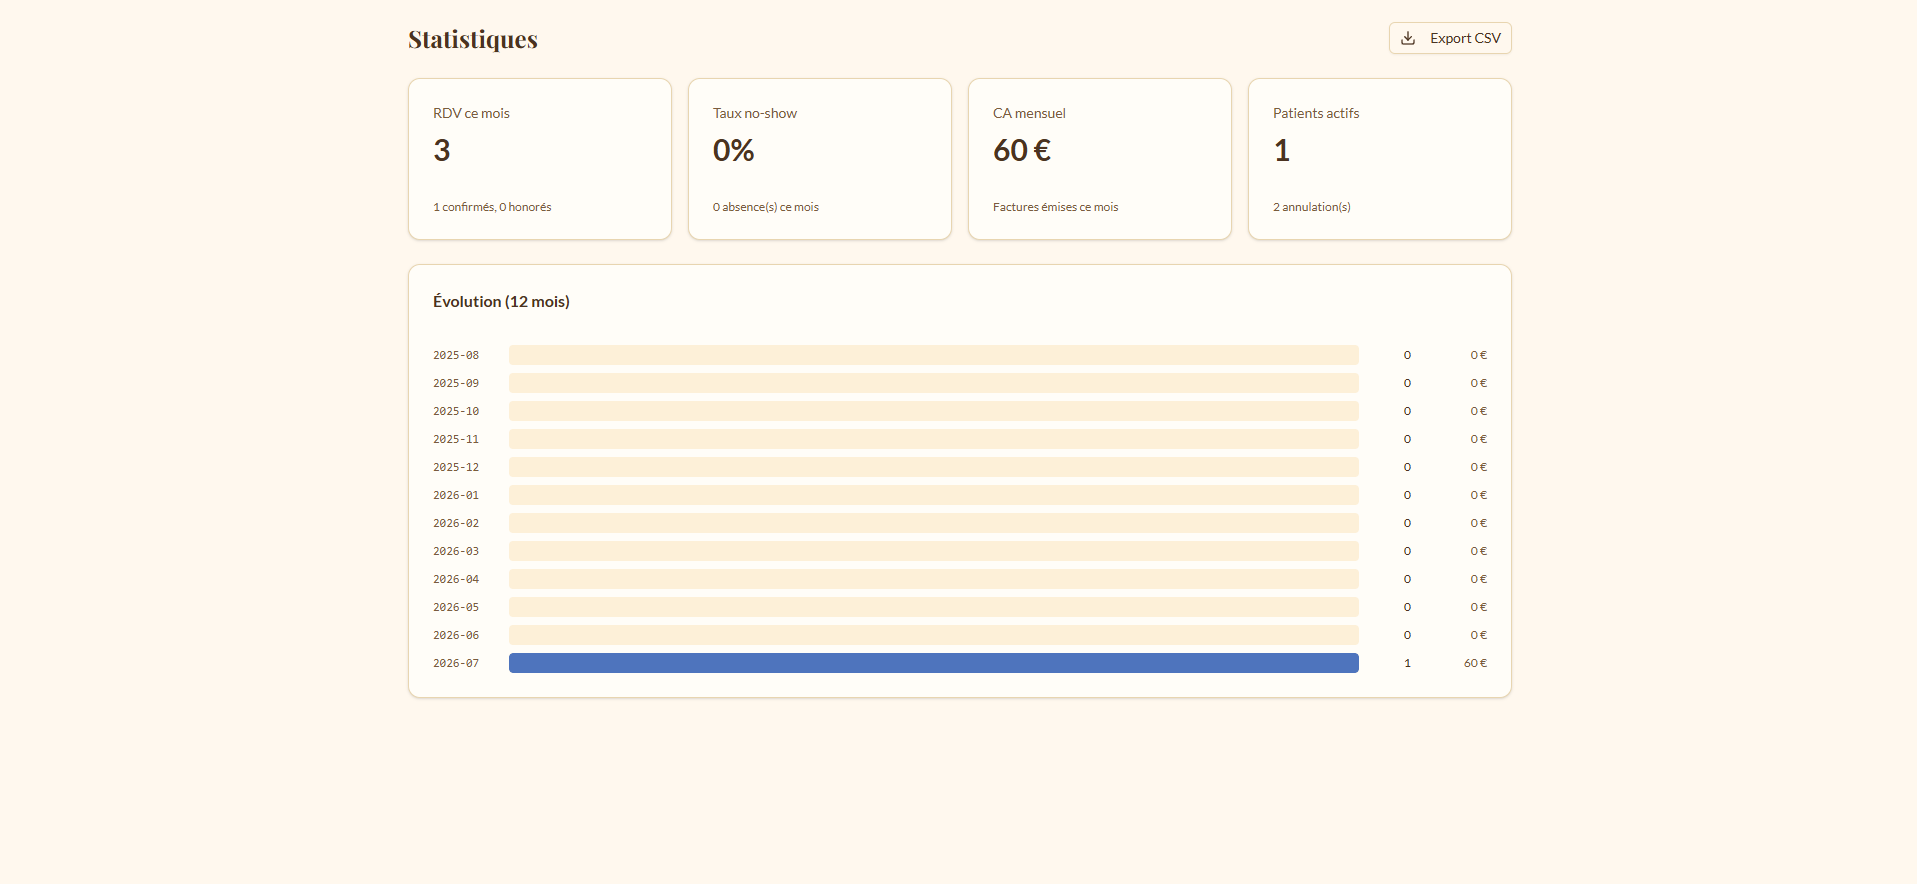1917x884 pixels.
Task: Click the 2026-03 month label
Action: pos(456,551)
